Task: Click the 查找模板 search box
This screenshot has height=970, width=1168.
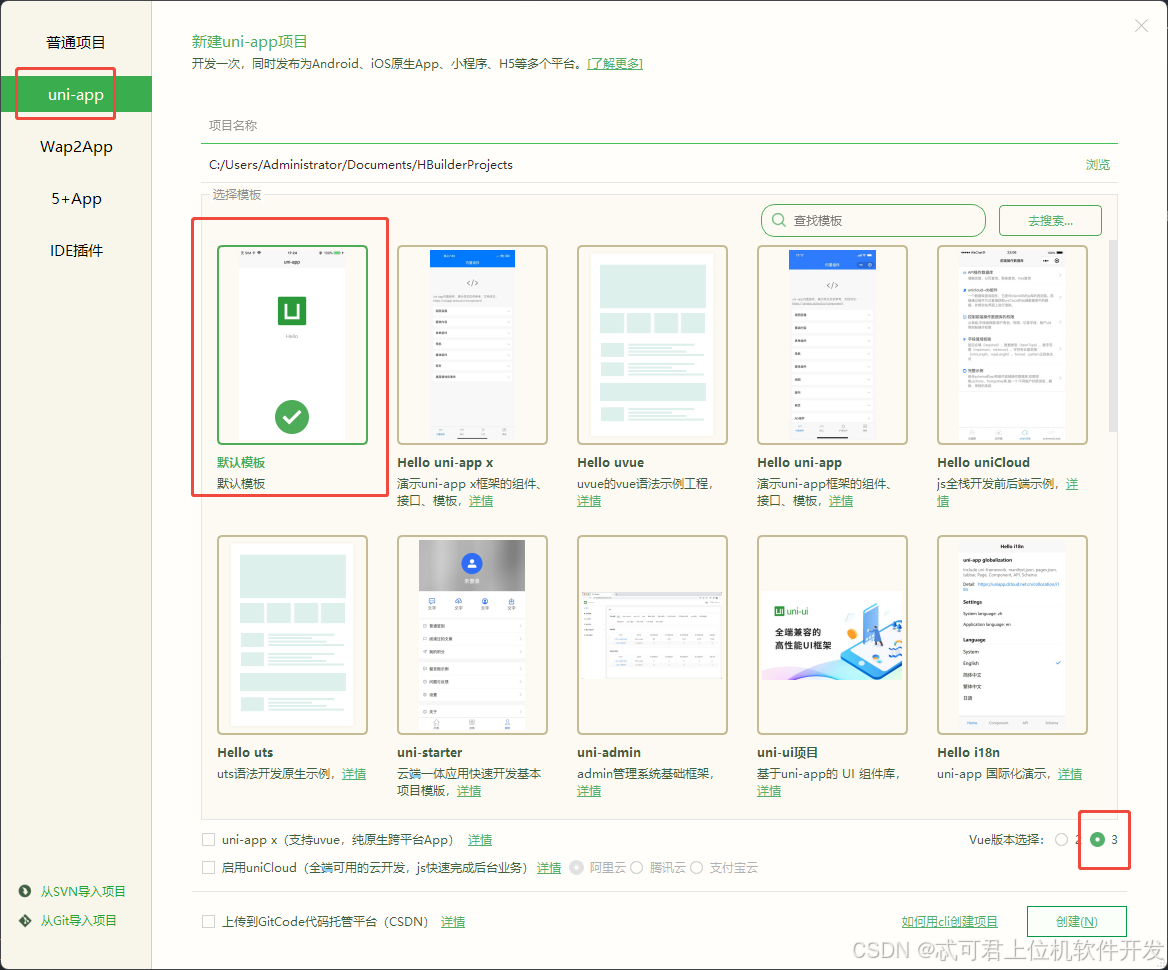Action: (x=873, y=221)
